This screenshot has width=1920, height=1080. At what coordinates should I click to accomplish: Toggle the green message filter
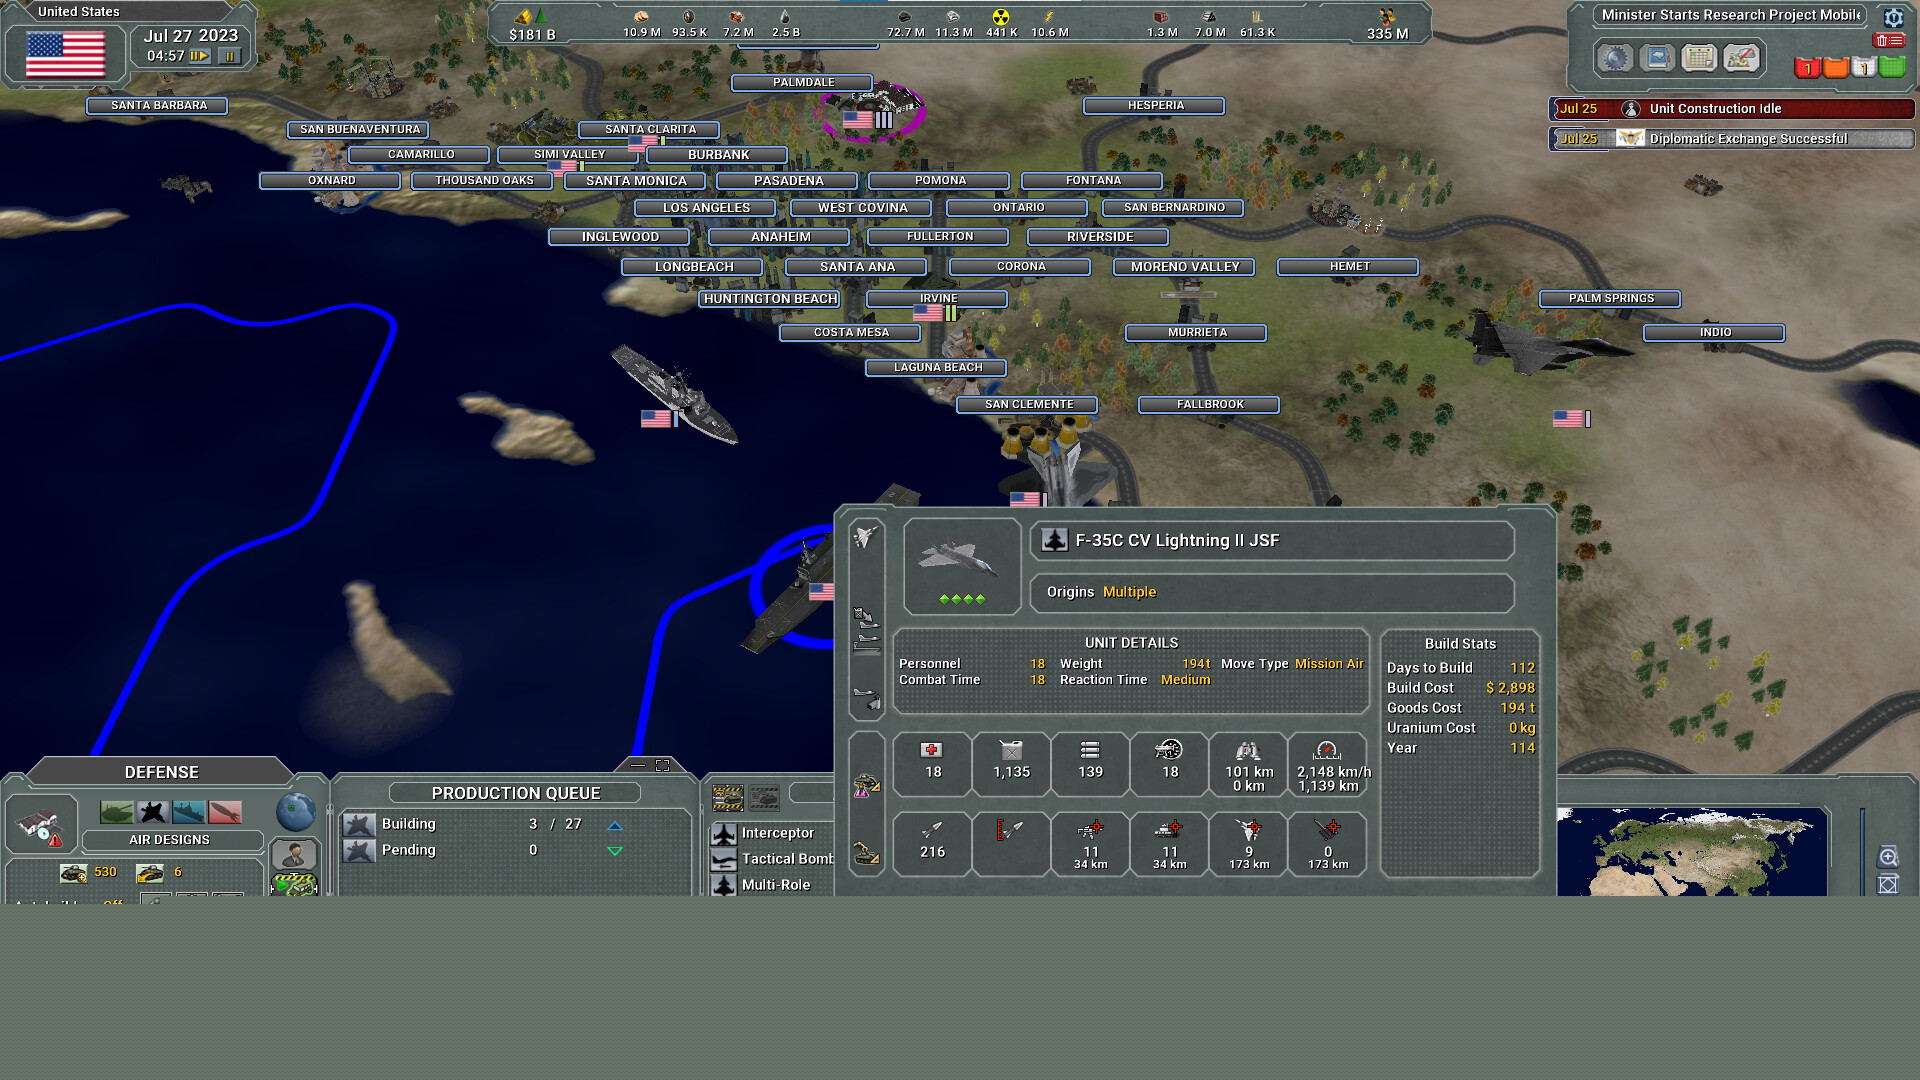(x=1891, y=67)
